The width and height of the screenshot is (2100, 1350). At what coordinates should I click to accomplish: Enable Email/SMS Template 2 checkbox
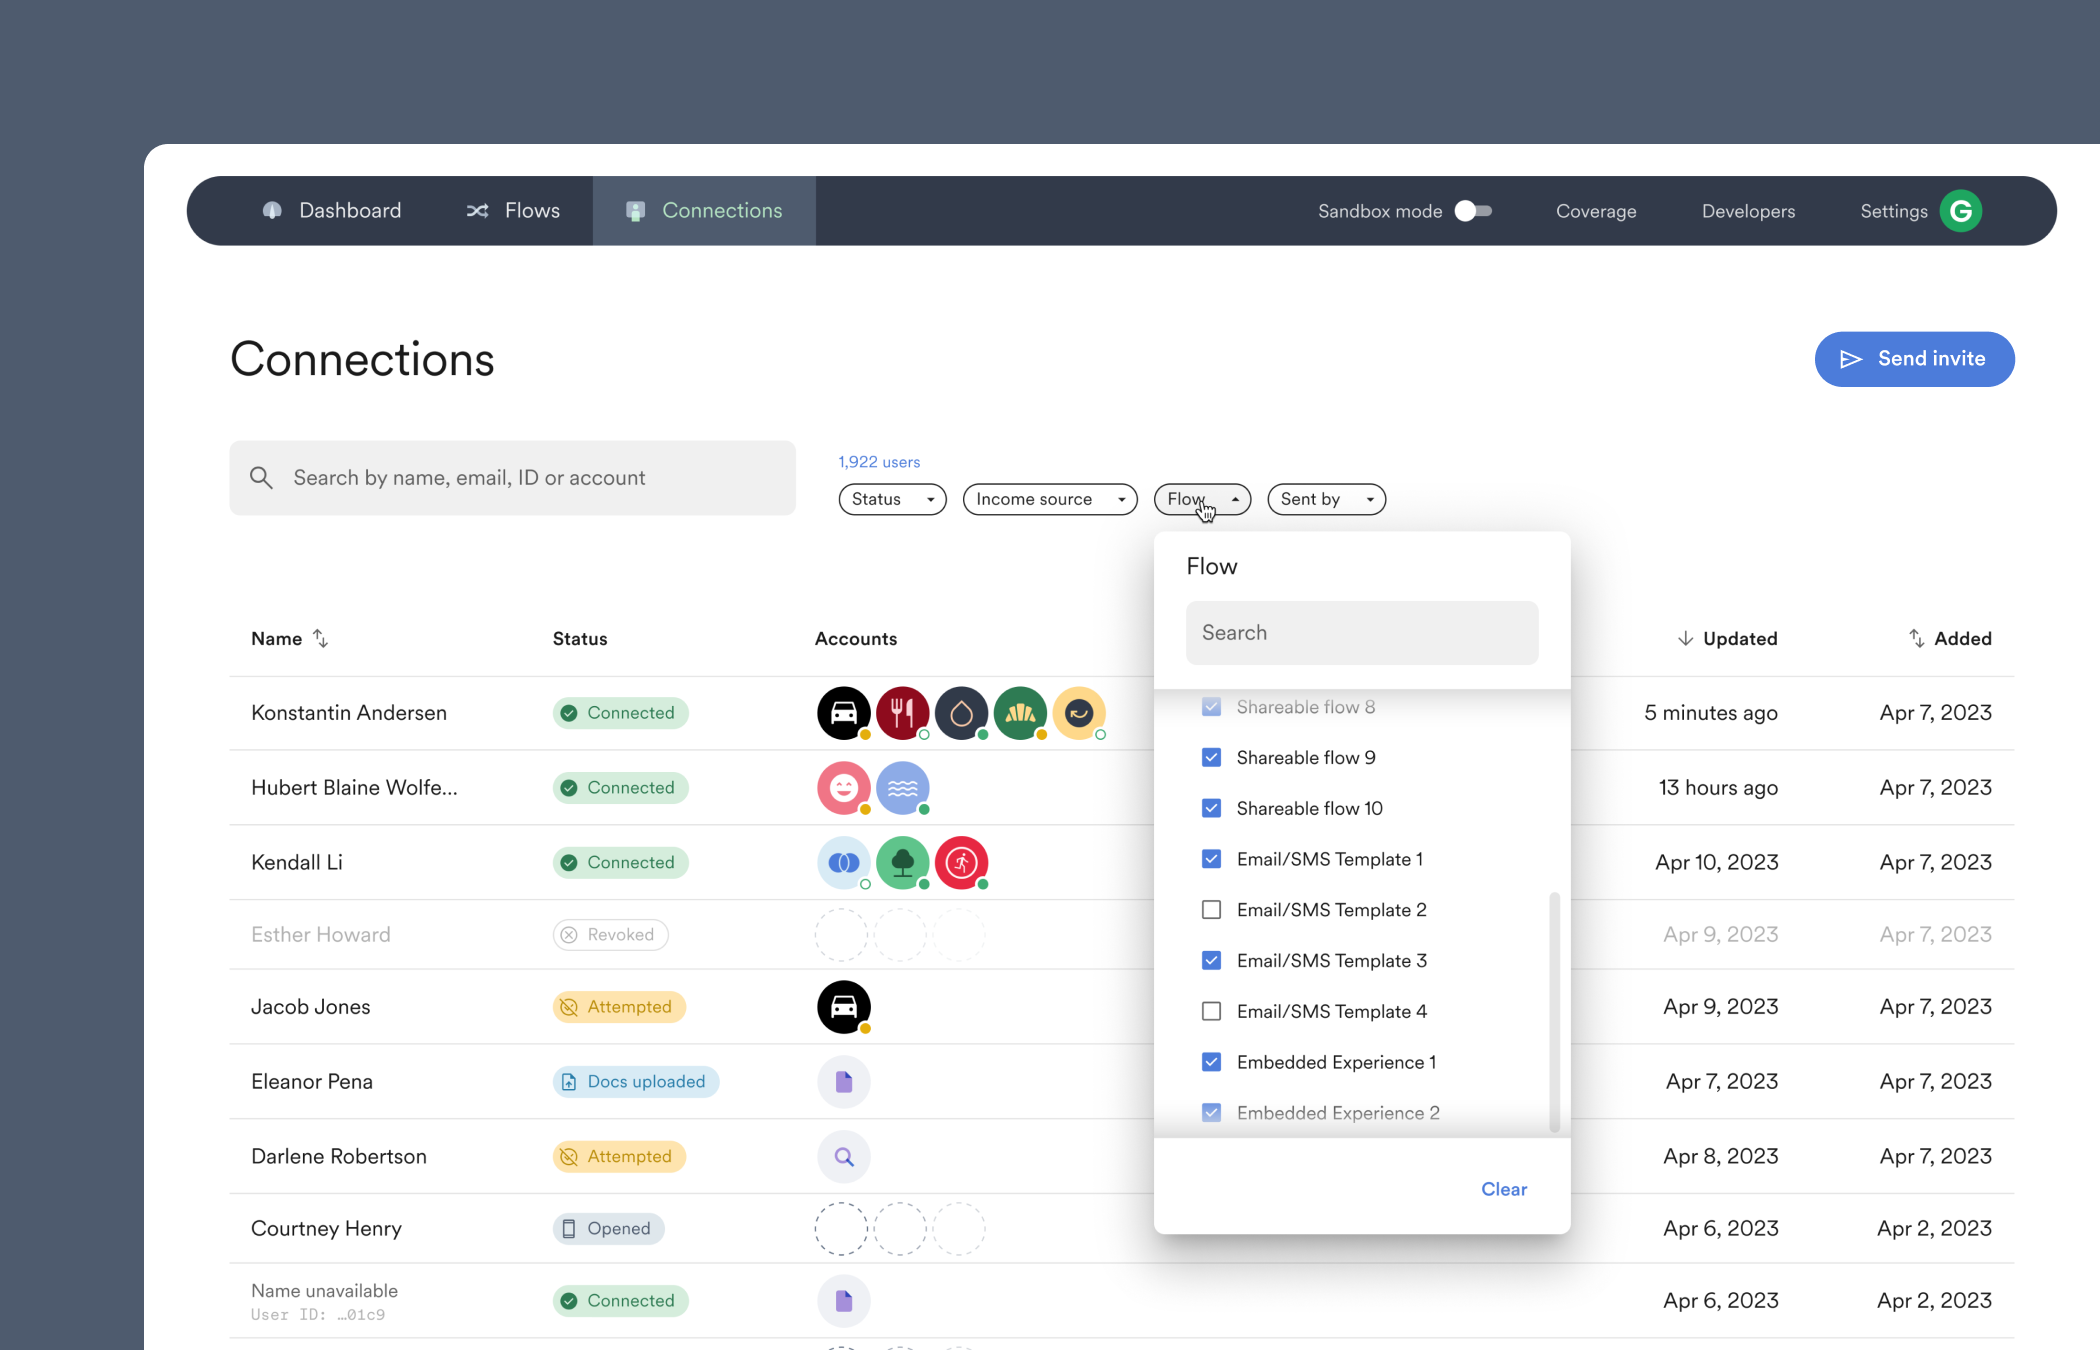pyautogui.click(x=1211, y=909)
